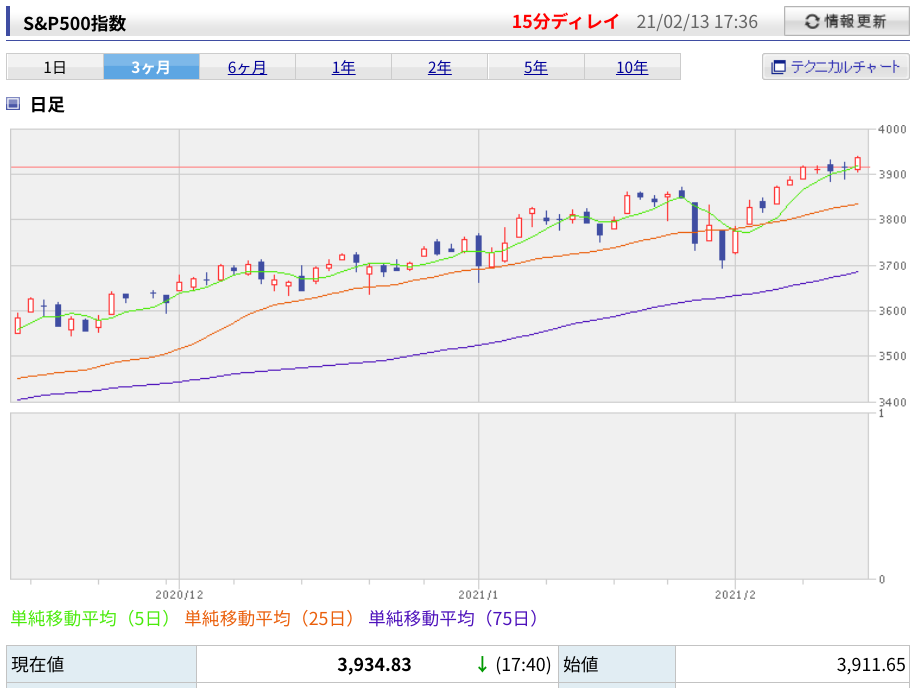Click the 3600 price axis label
This screenshot has width=915, height=688.
pos(892,311)
